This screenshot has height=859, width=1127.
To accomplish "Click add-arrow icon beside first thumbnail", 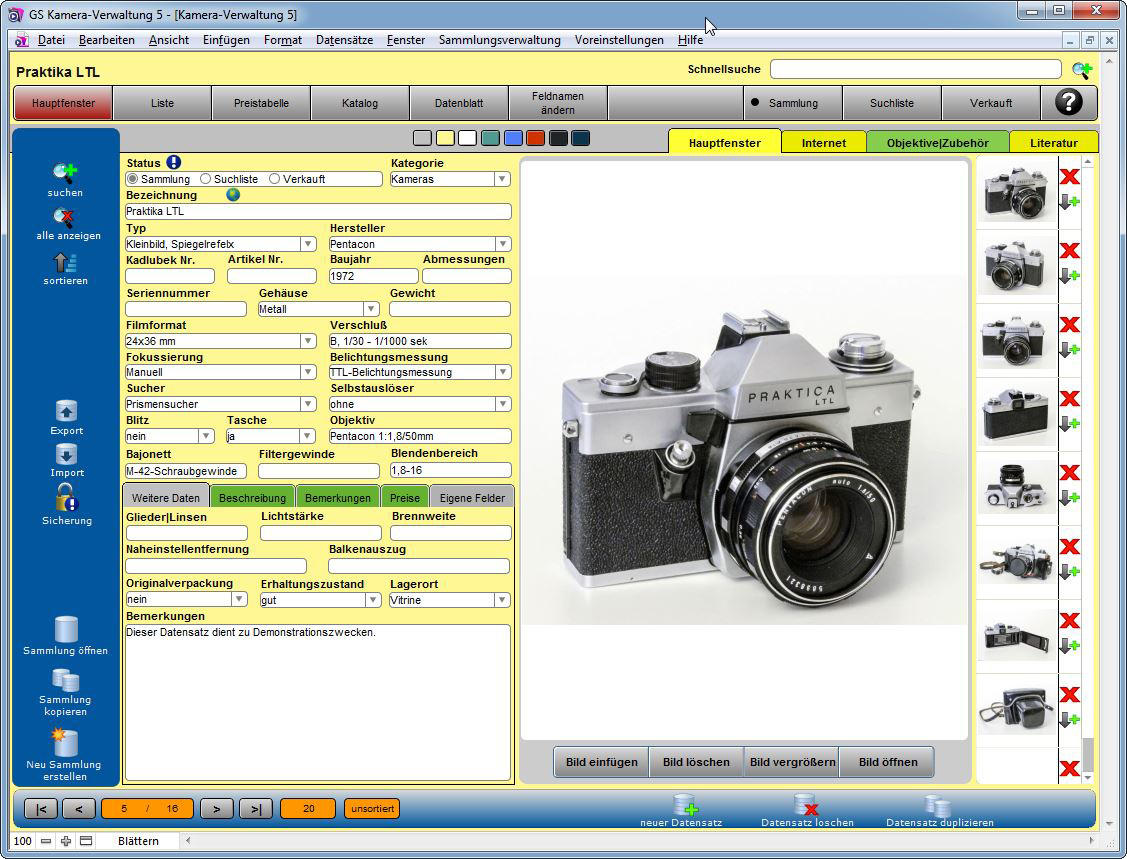I will coord(1070,202).
